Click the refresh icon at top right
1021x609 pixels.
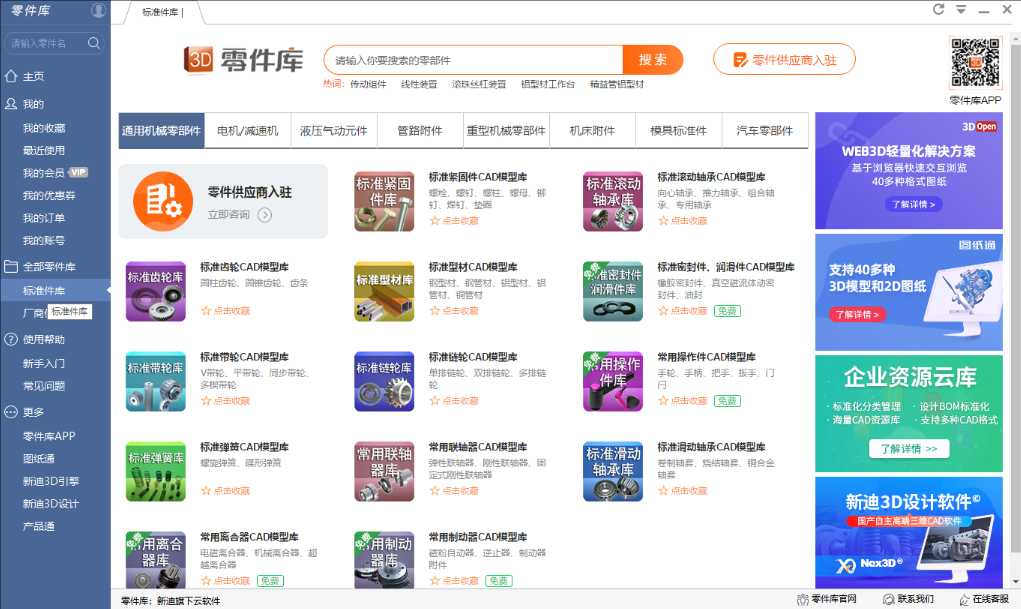tap(938, 9)
